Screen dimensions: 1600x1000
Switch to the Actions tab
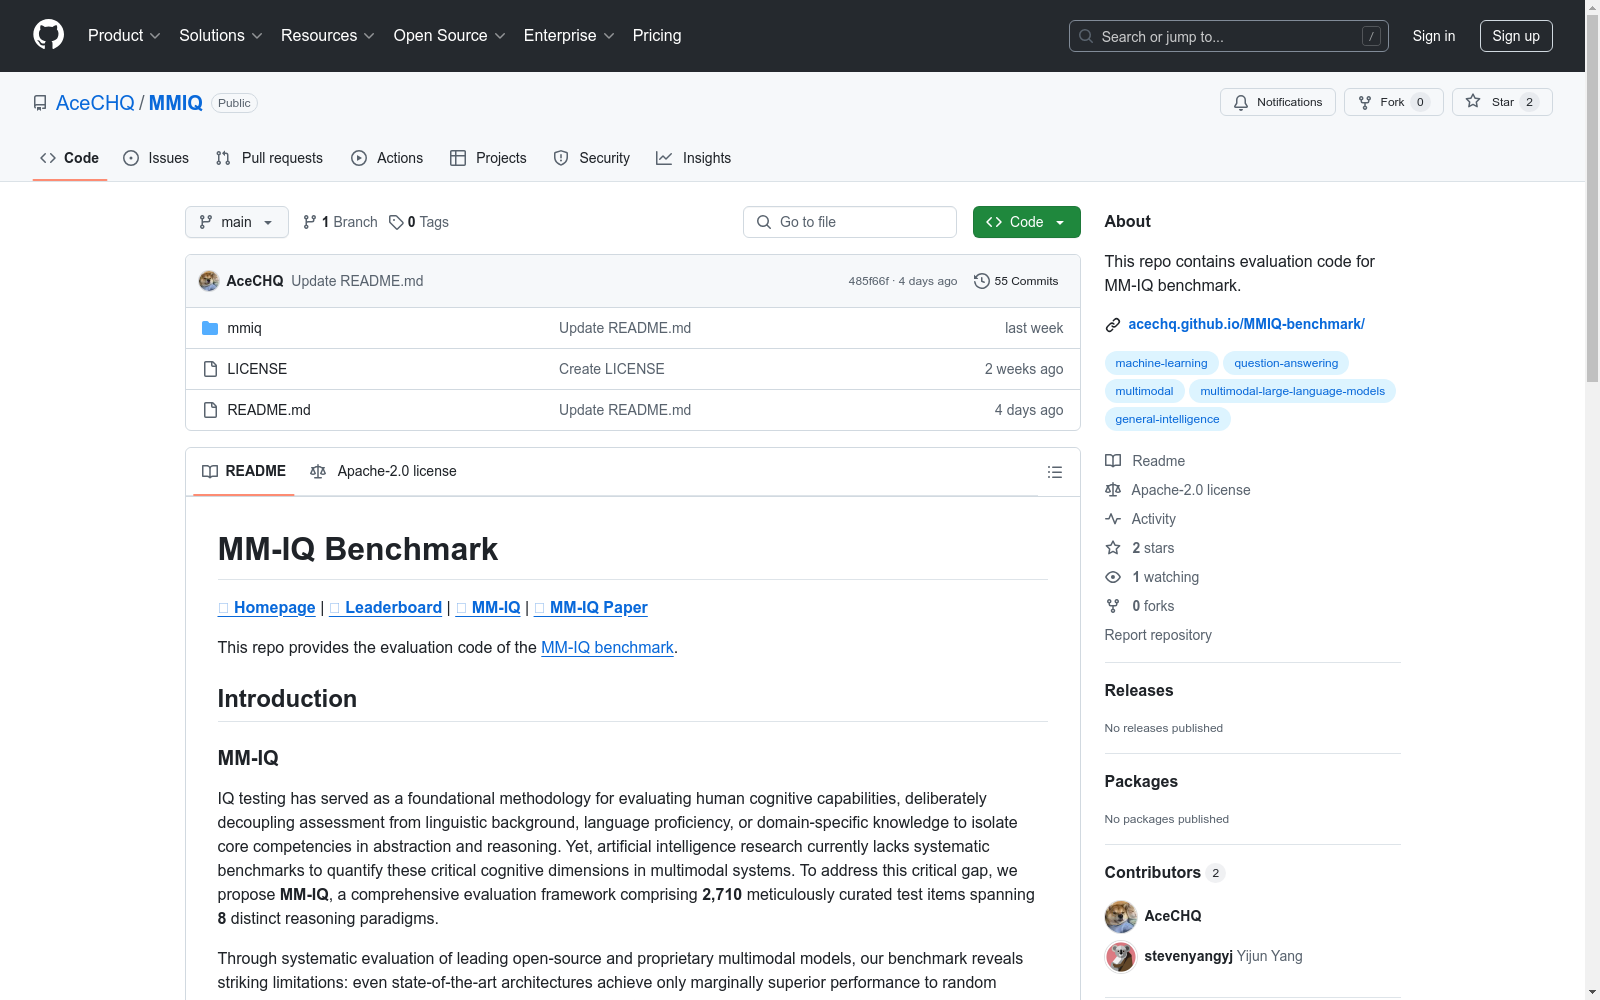click(387, 158)
